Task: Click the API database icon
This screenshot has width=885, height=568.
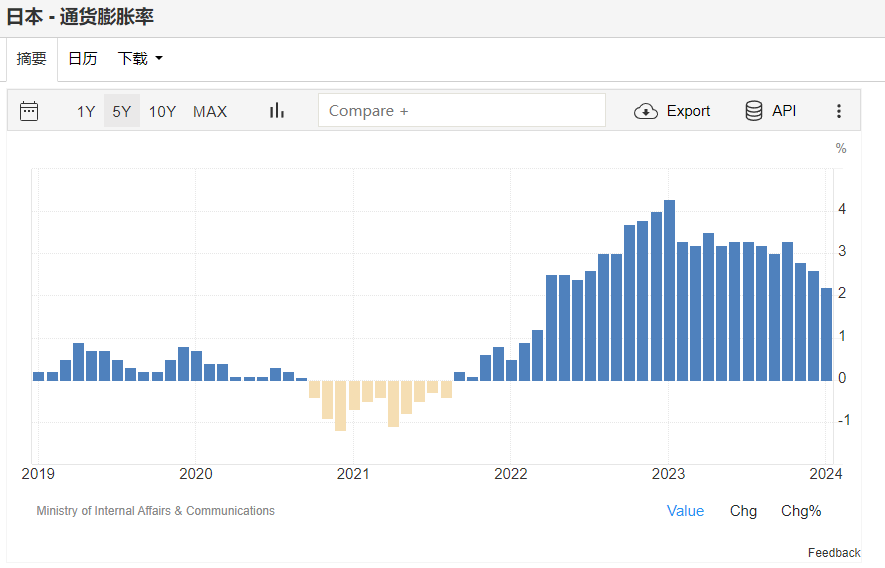Action: pyautogui.click(x=754, y=111)
